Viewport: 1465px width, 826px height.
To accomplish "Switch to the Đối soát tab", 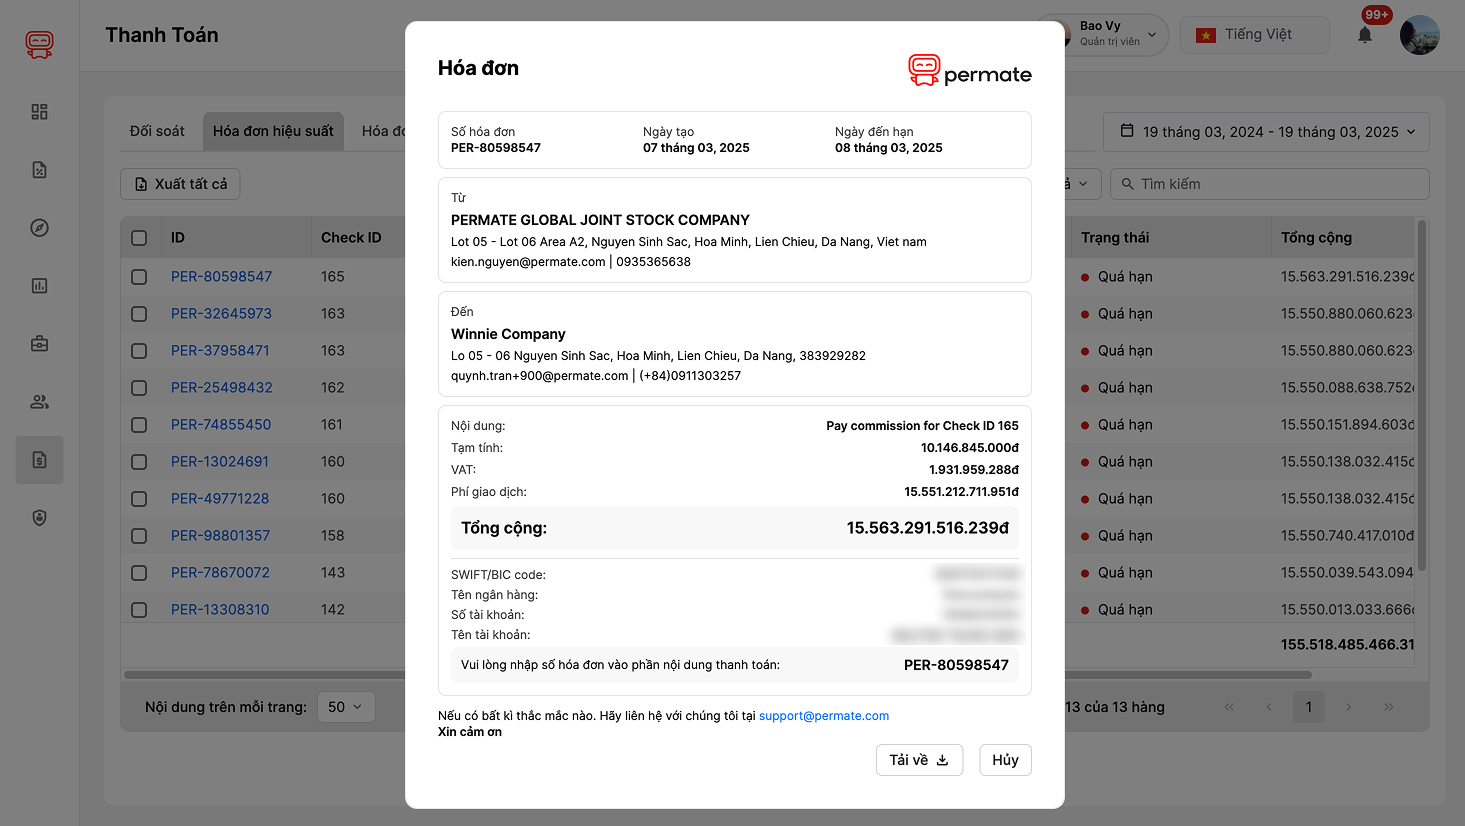I will click(157, 131).
